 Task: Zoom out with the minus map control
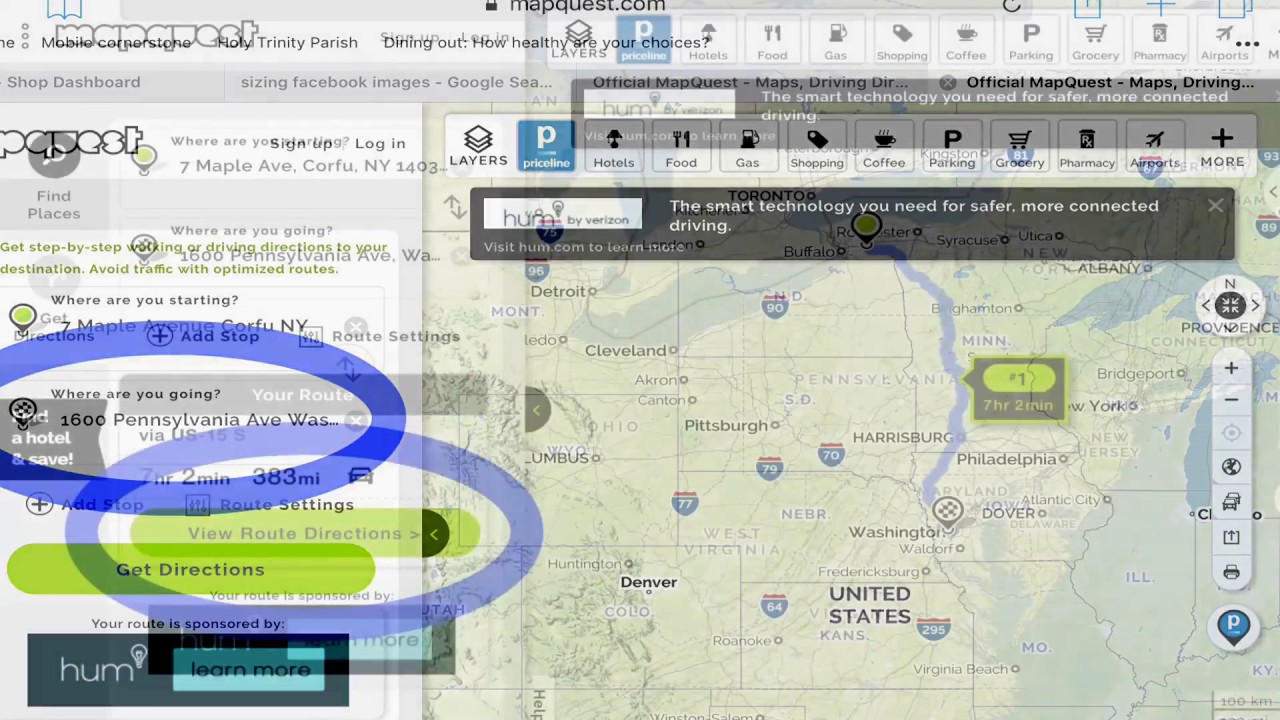1232,399
